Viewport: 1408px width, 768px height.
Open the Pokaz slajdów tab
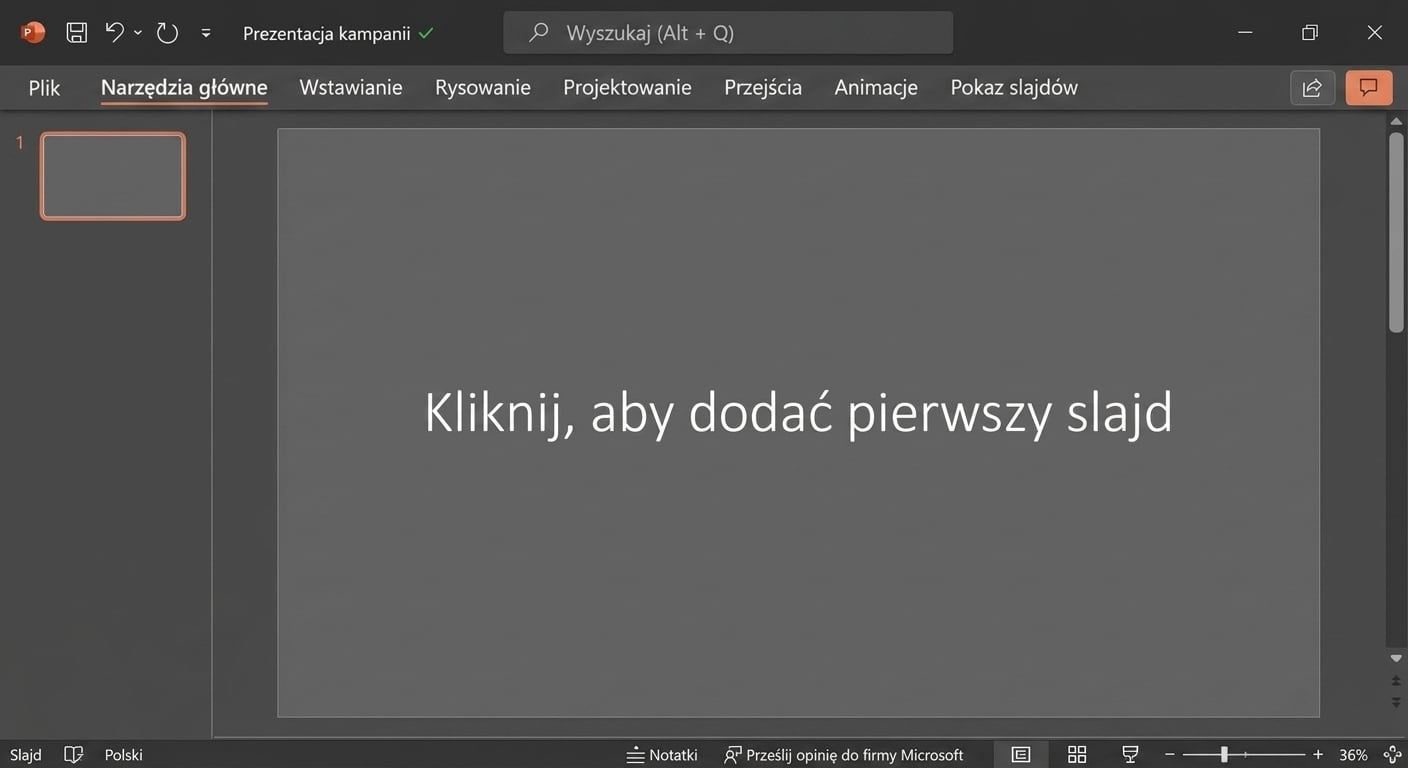1014,88
